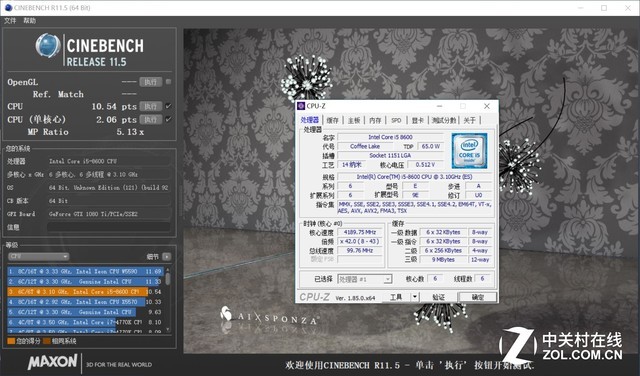Click the CPU-Z title bar app icon
640x376 pixels.
(301, 106)
